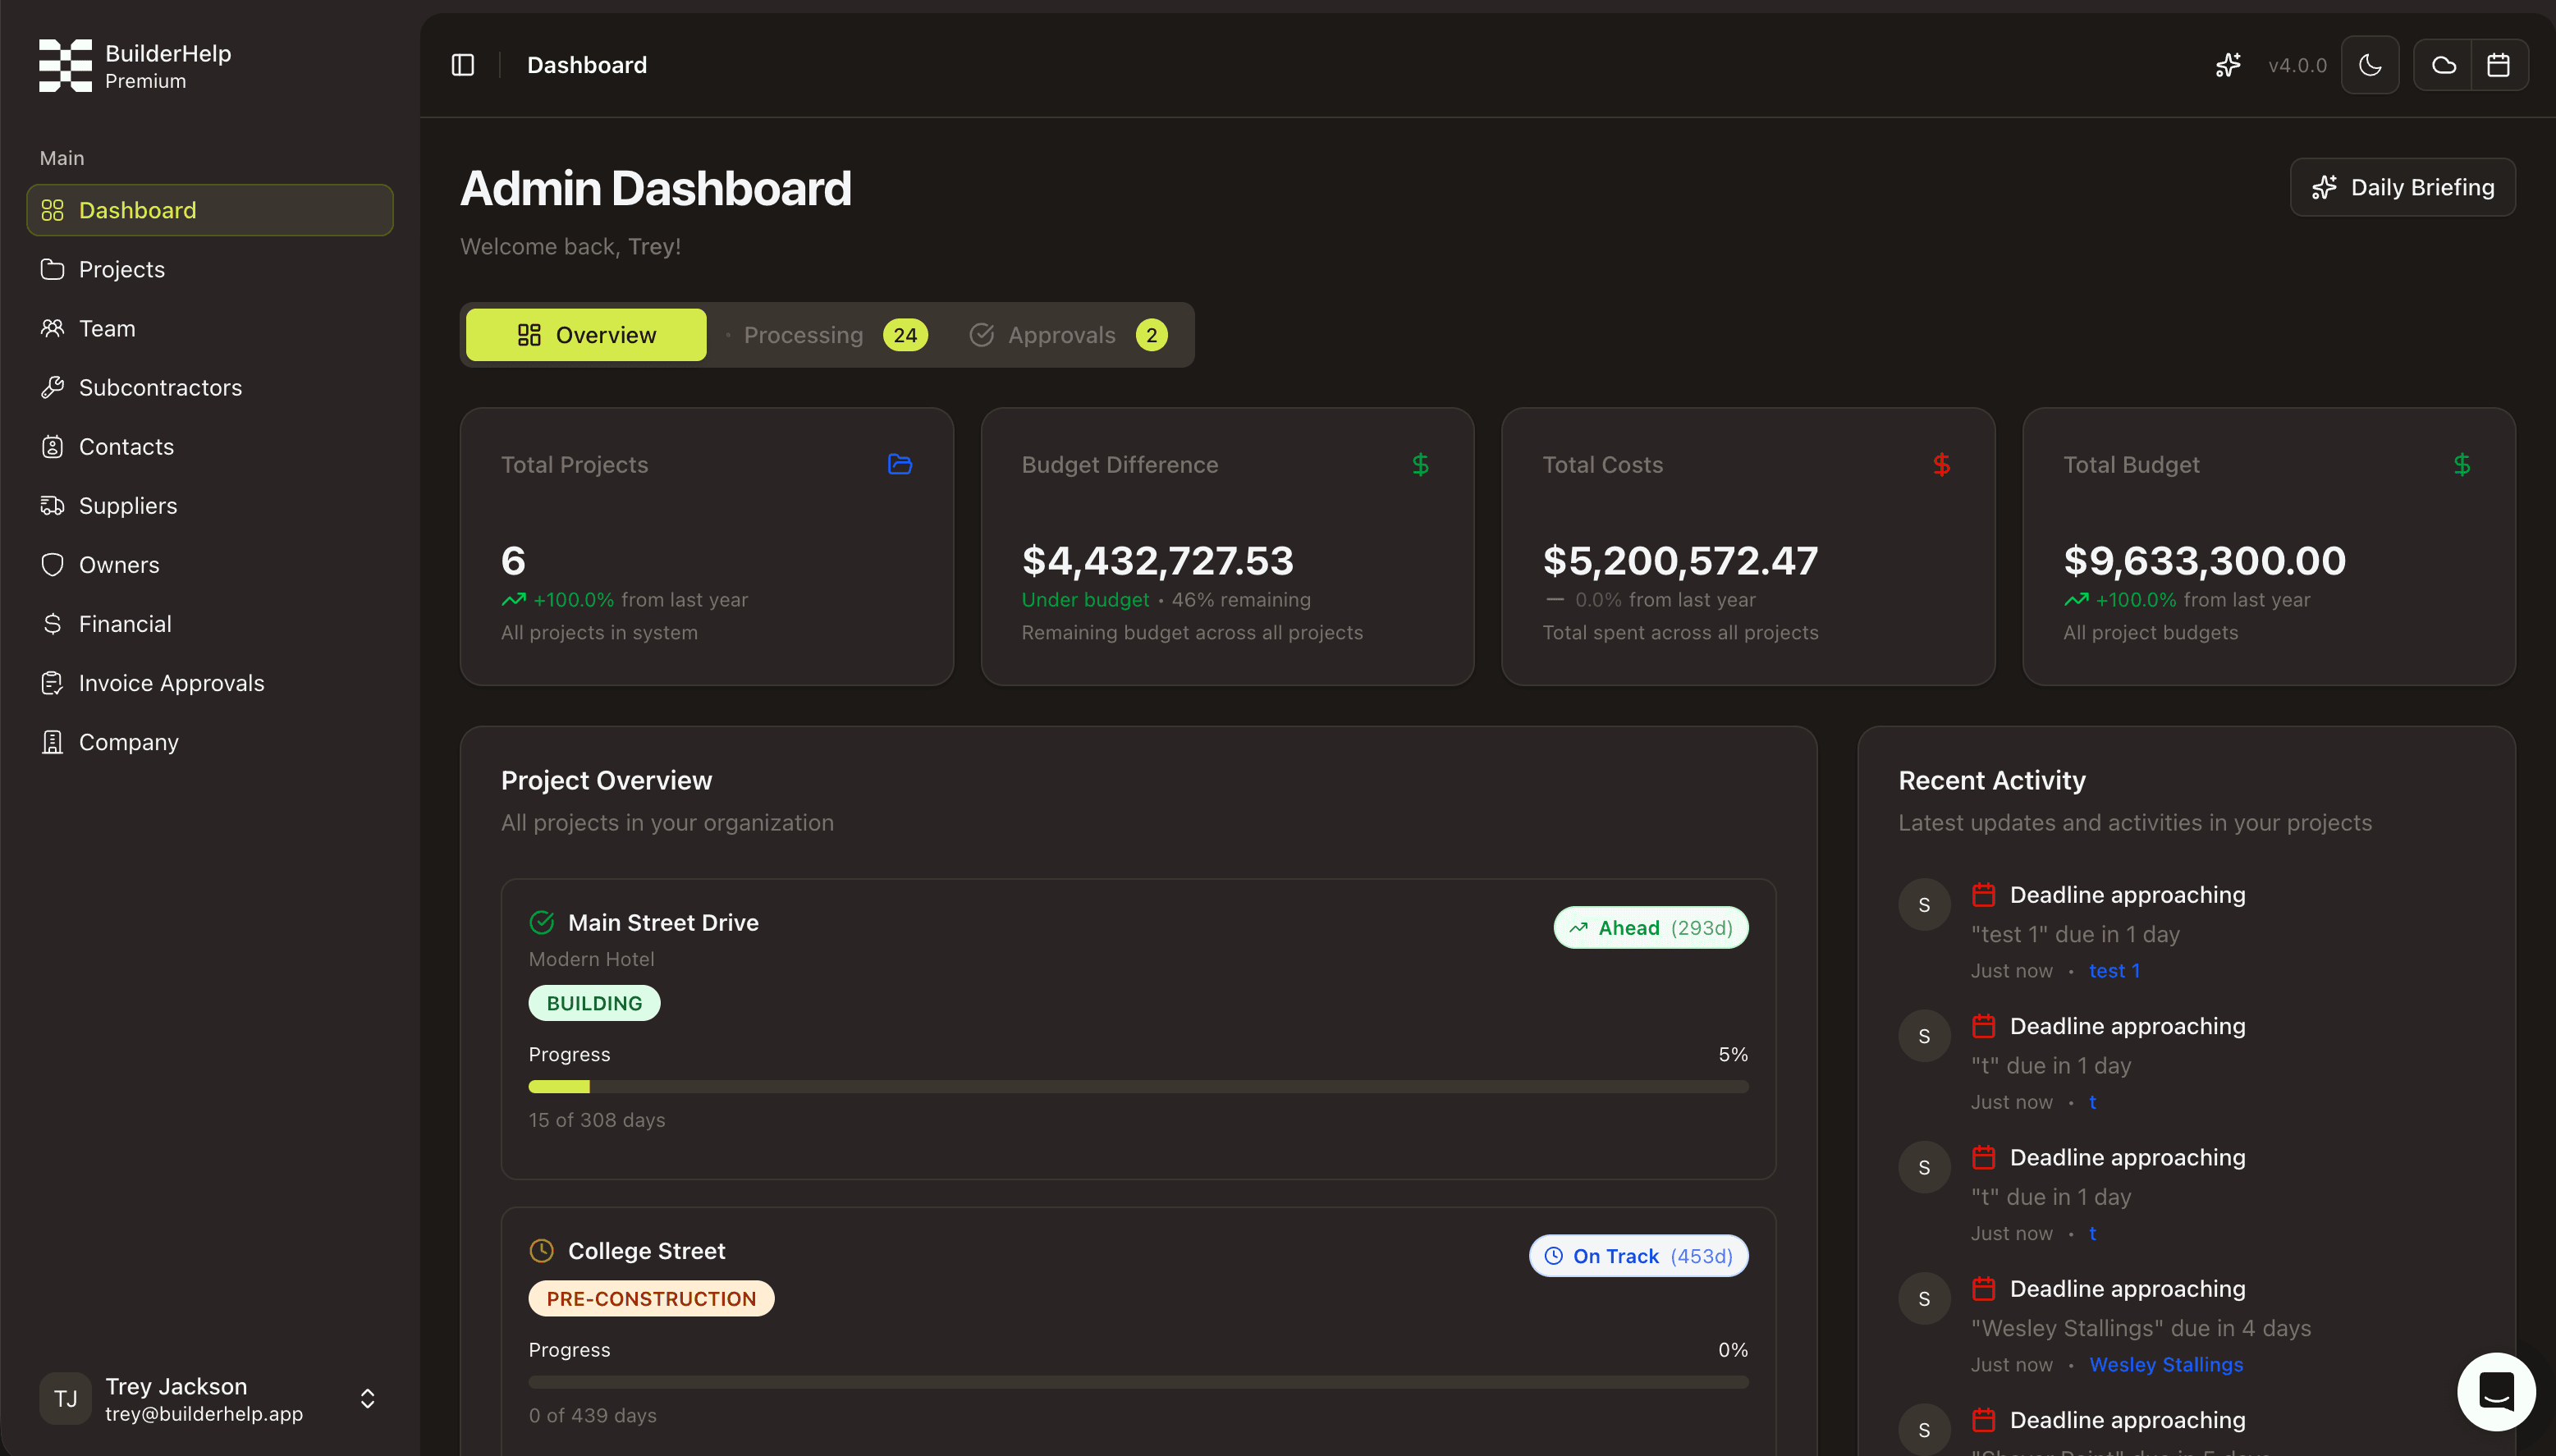Click the Daily Briefing button
Image resolution: width=2556 pixels, height=1456 pixels.
tap(2402, 187)
